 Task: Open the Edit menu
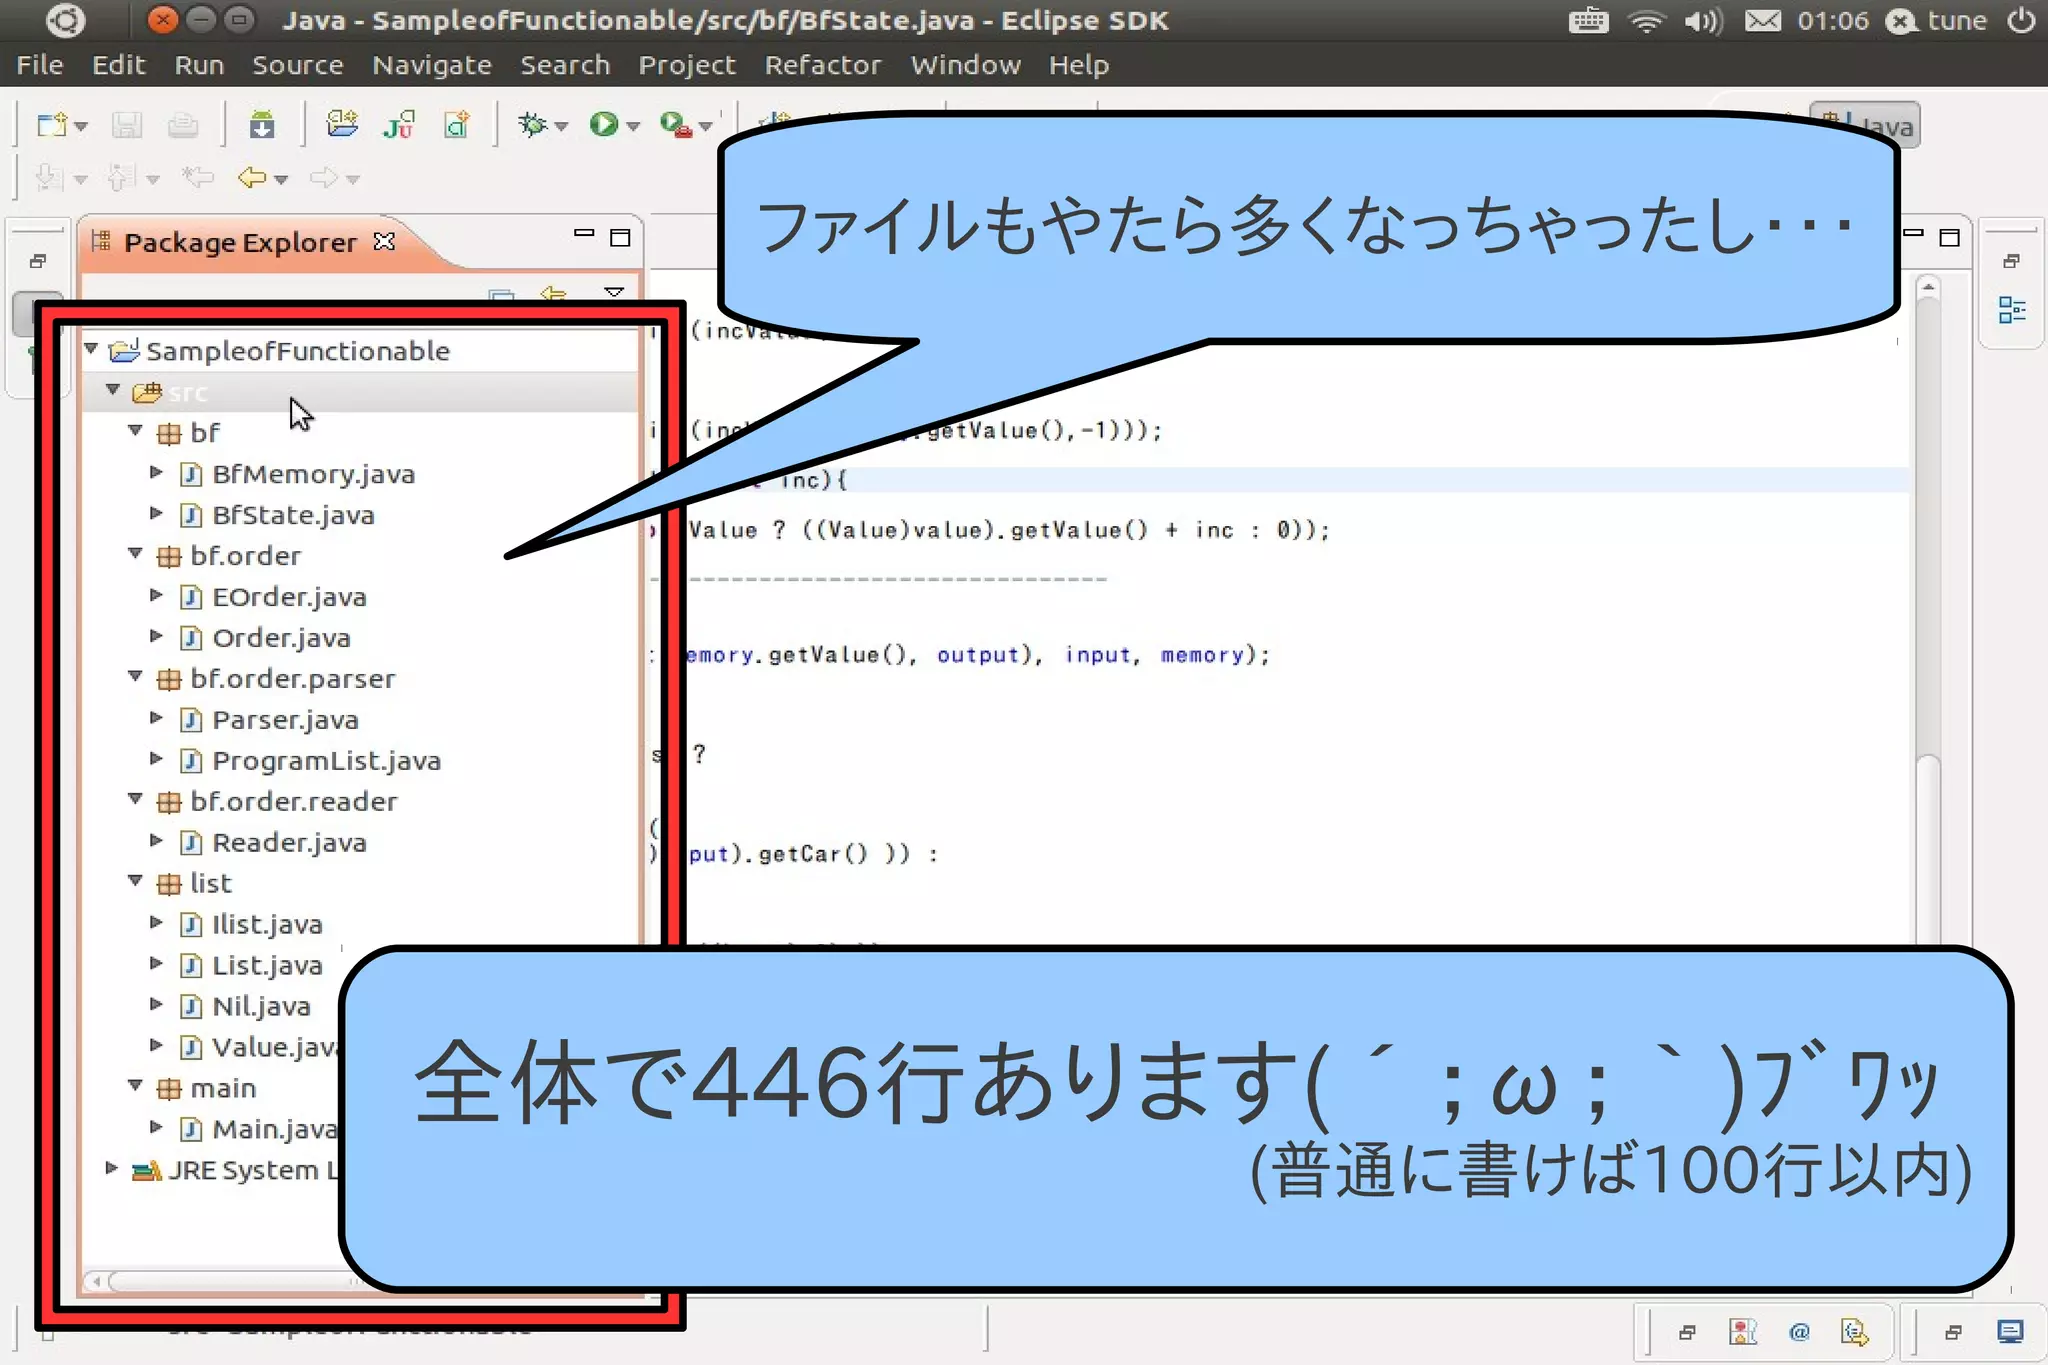[x=119, y=65]
